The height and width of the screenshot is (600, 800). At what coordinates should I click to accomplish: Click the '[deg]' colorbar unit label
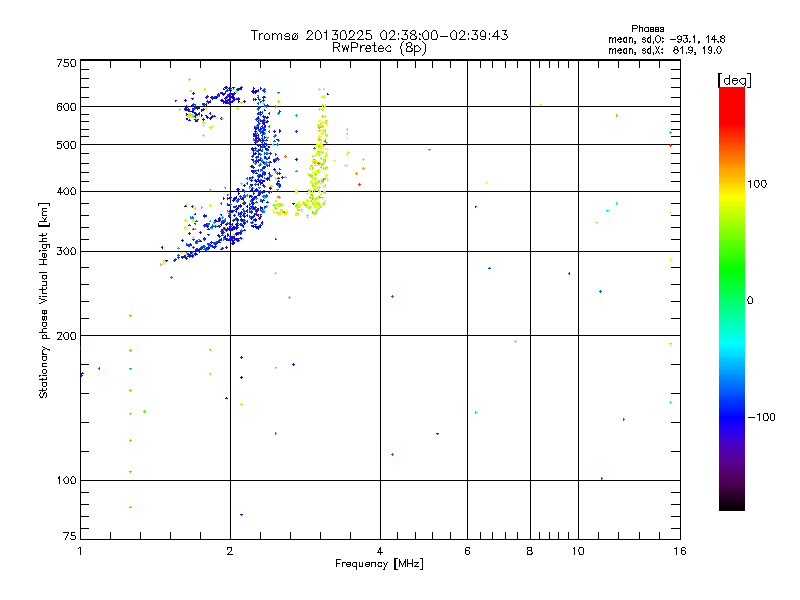(734, 80)
